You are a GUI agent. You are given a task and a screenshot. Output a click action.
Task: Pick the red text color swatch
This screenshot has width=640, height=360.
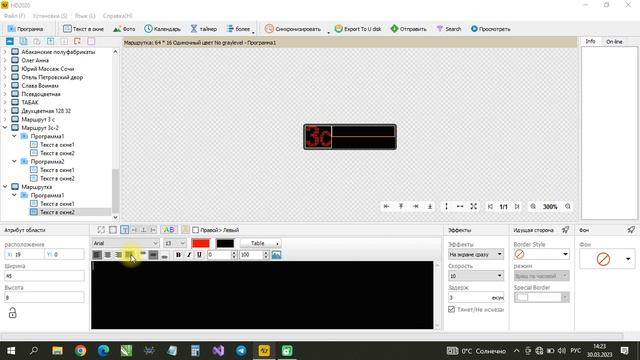pos(201,243)
